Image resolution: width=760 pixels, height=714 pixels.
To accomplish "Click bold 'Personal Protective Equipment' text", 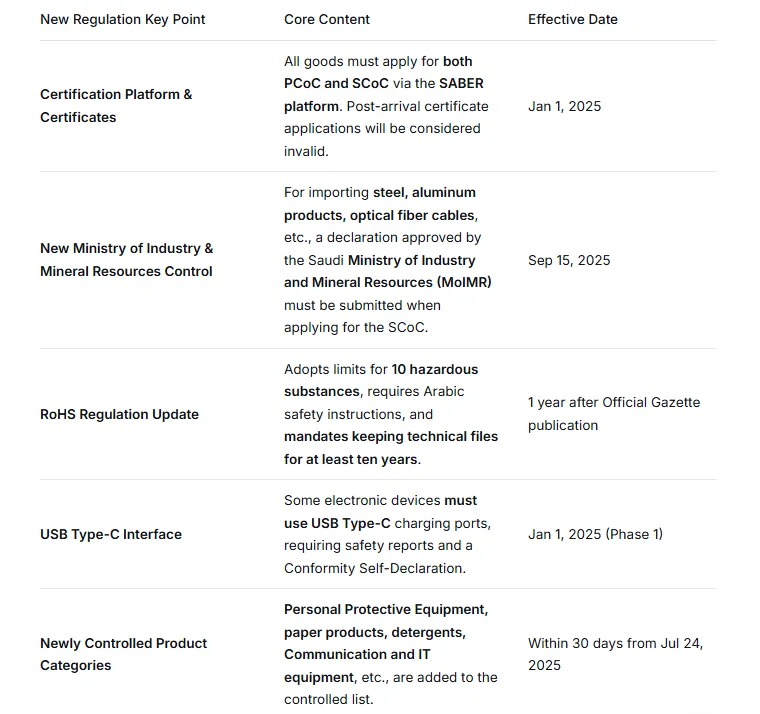I will (x=386, y=609).
